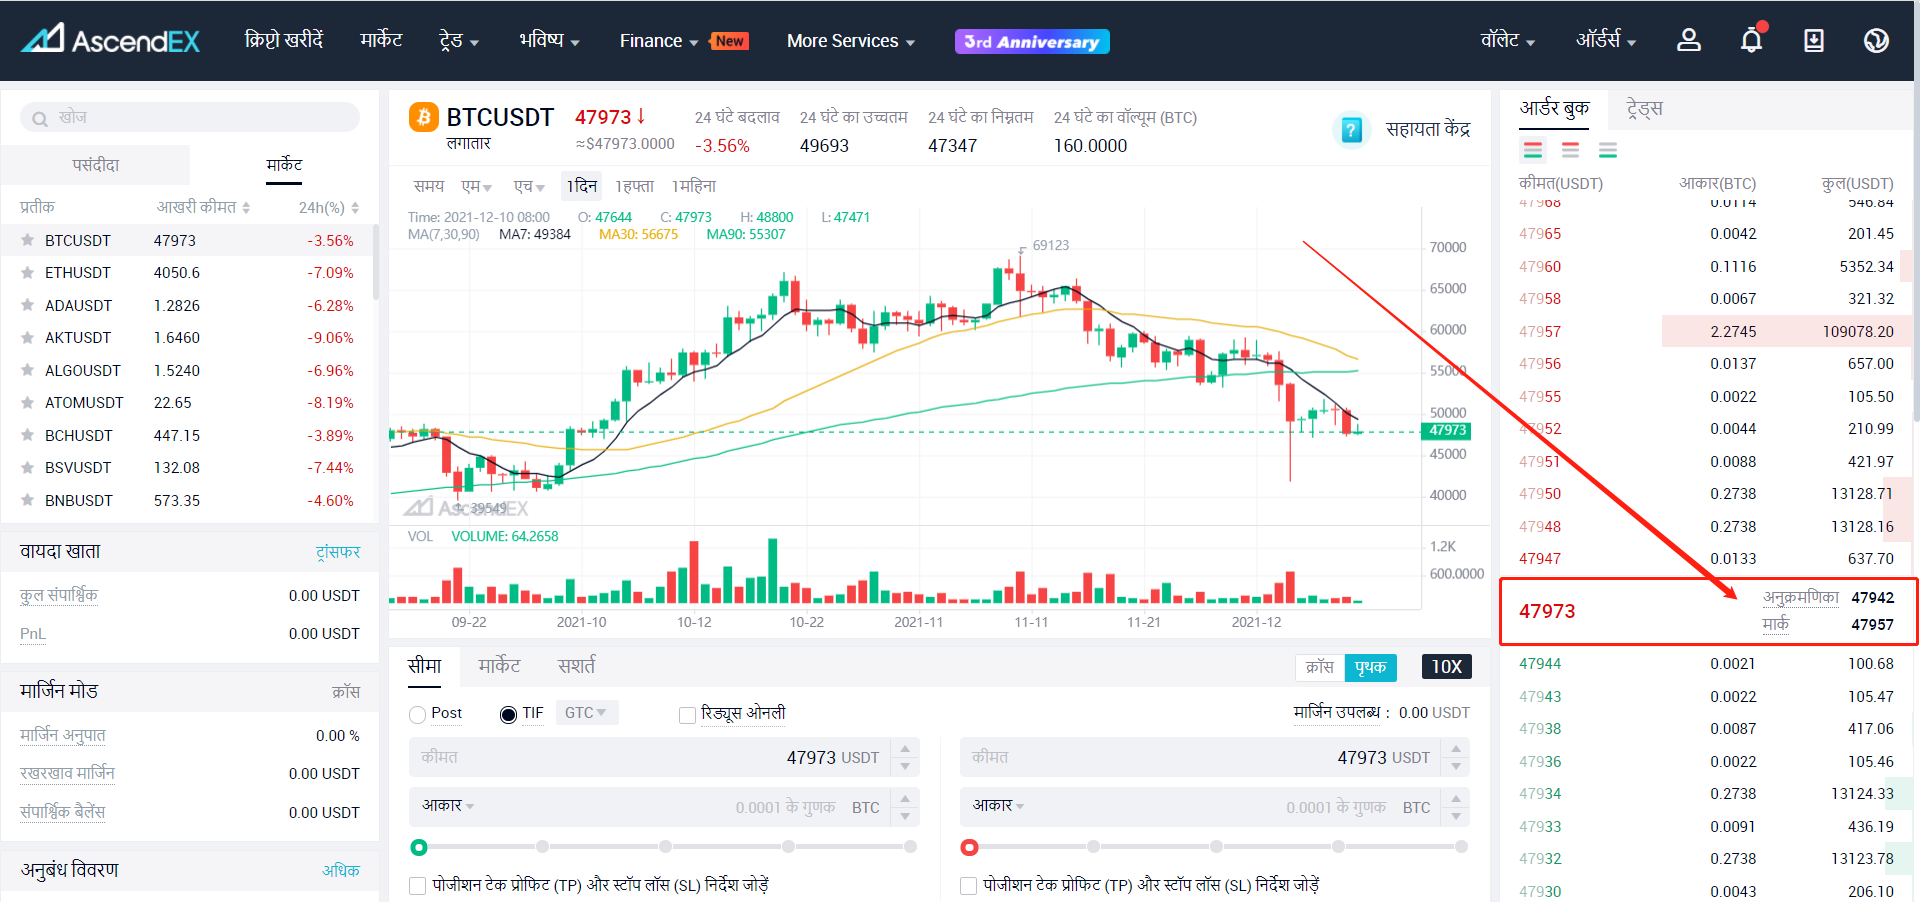Viewport: 1920px width, 902px height.
Task: Toggle favorite star for BSVUSDT
Action: click(x=28, y=467)
